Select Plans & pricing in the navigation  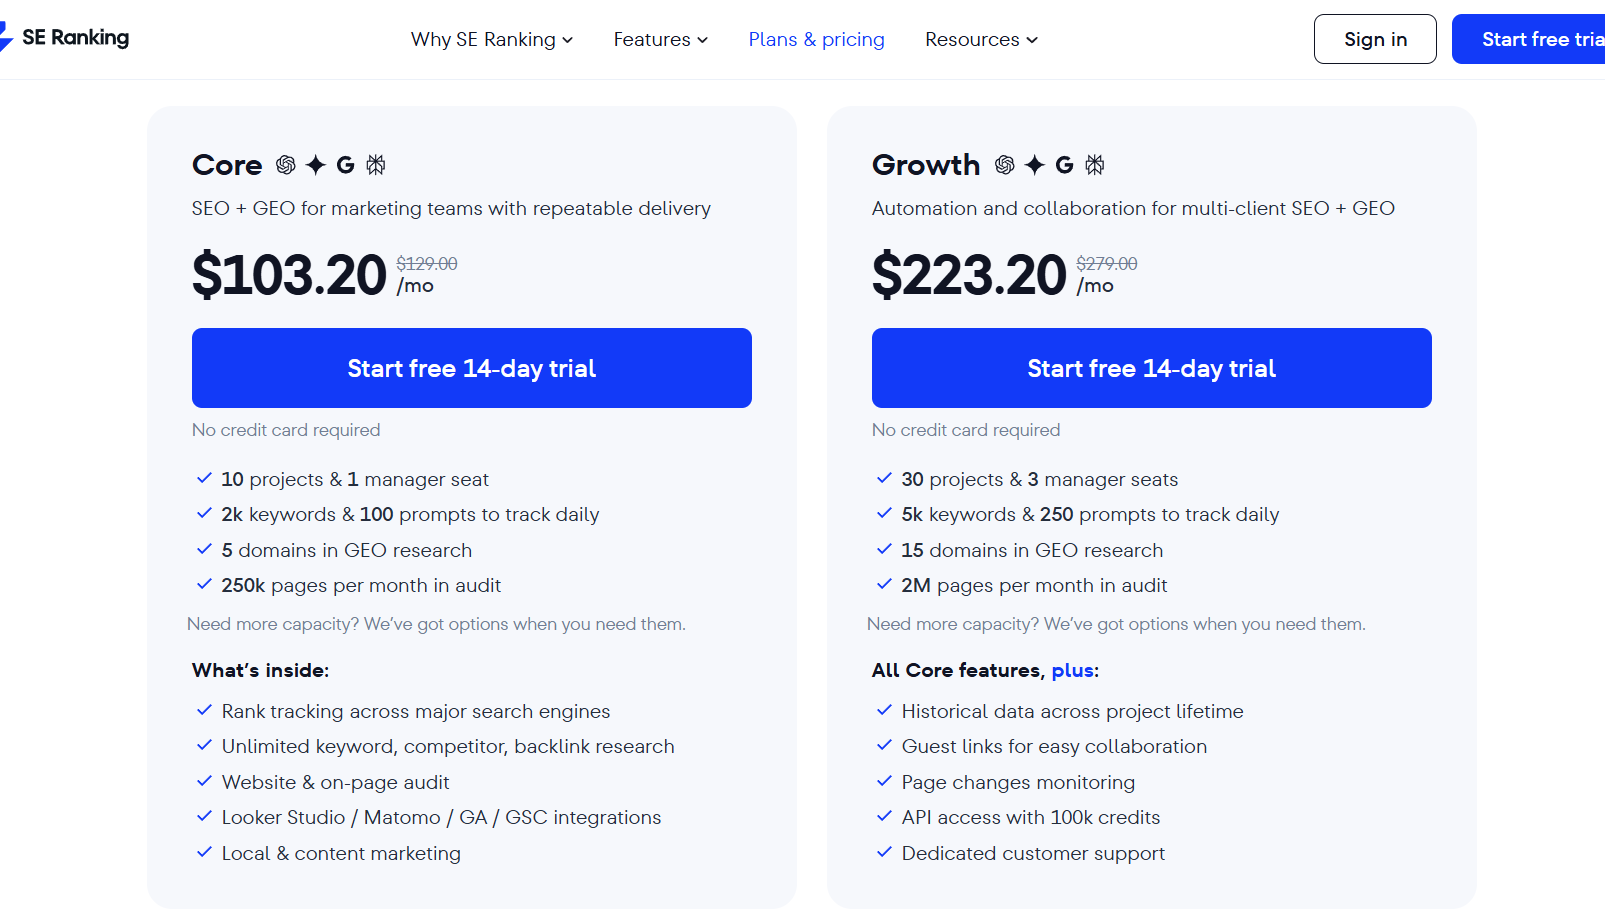click(816, 39)
